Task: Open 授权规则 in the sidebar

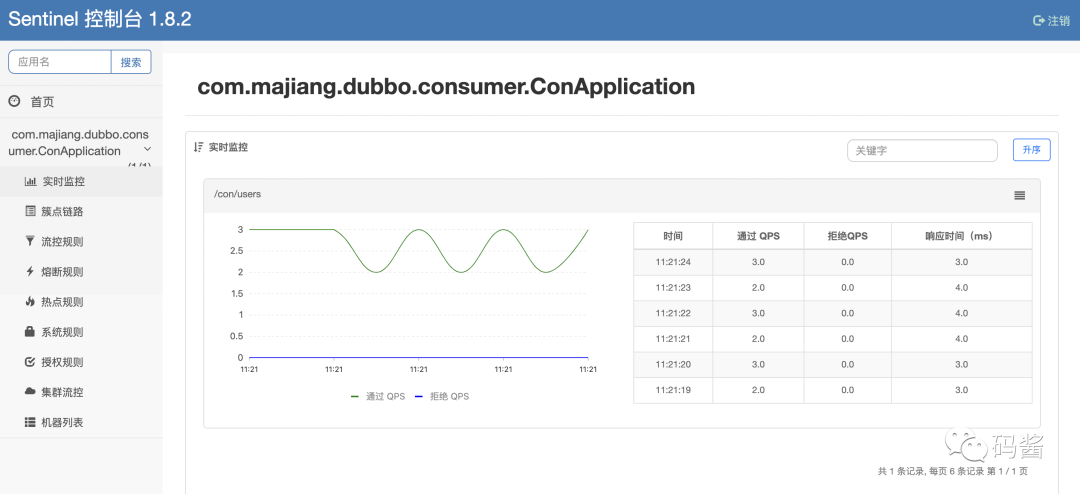Action: tap(81, 362)
